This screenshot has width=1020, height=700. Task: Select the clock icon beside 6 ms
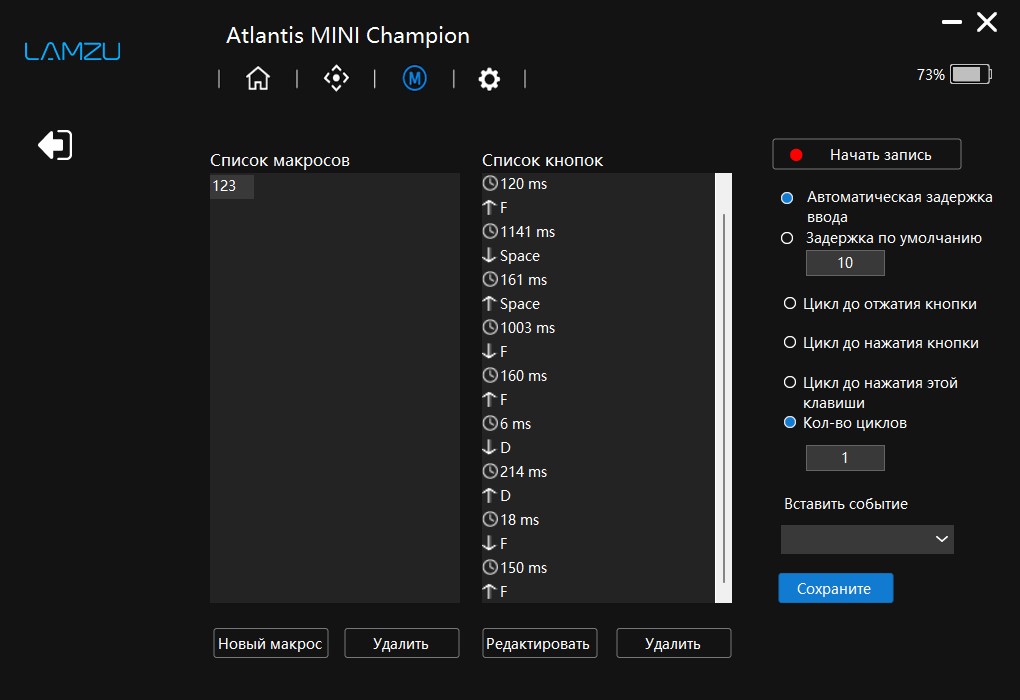[x=490, y=424]
